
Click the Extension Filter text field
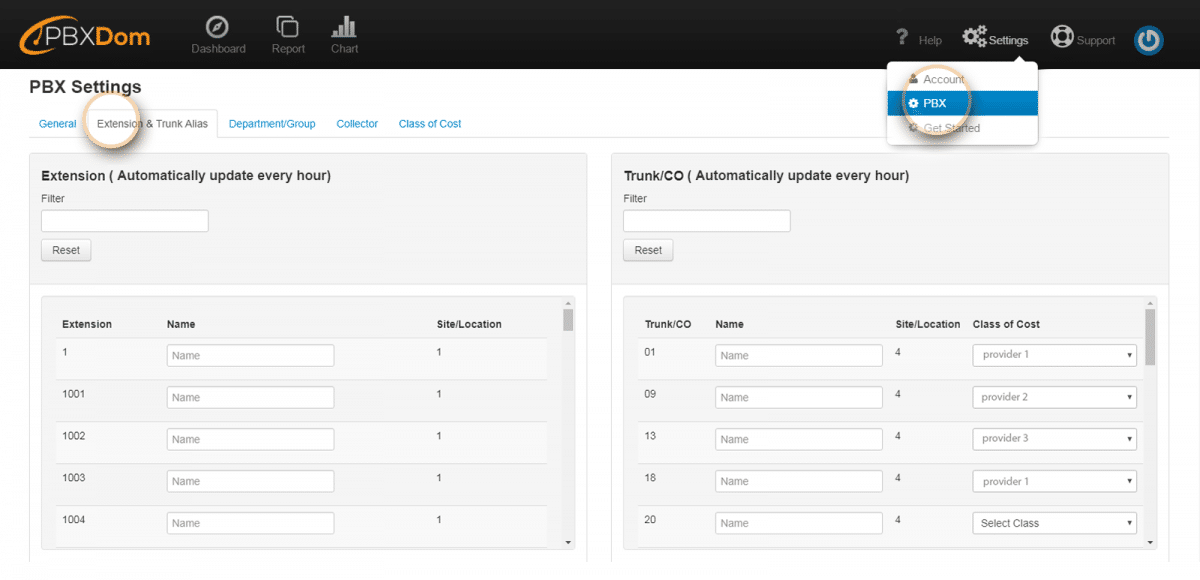(125, 221)
